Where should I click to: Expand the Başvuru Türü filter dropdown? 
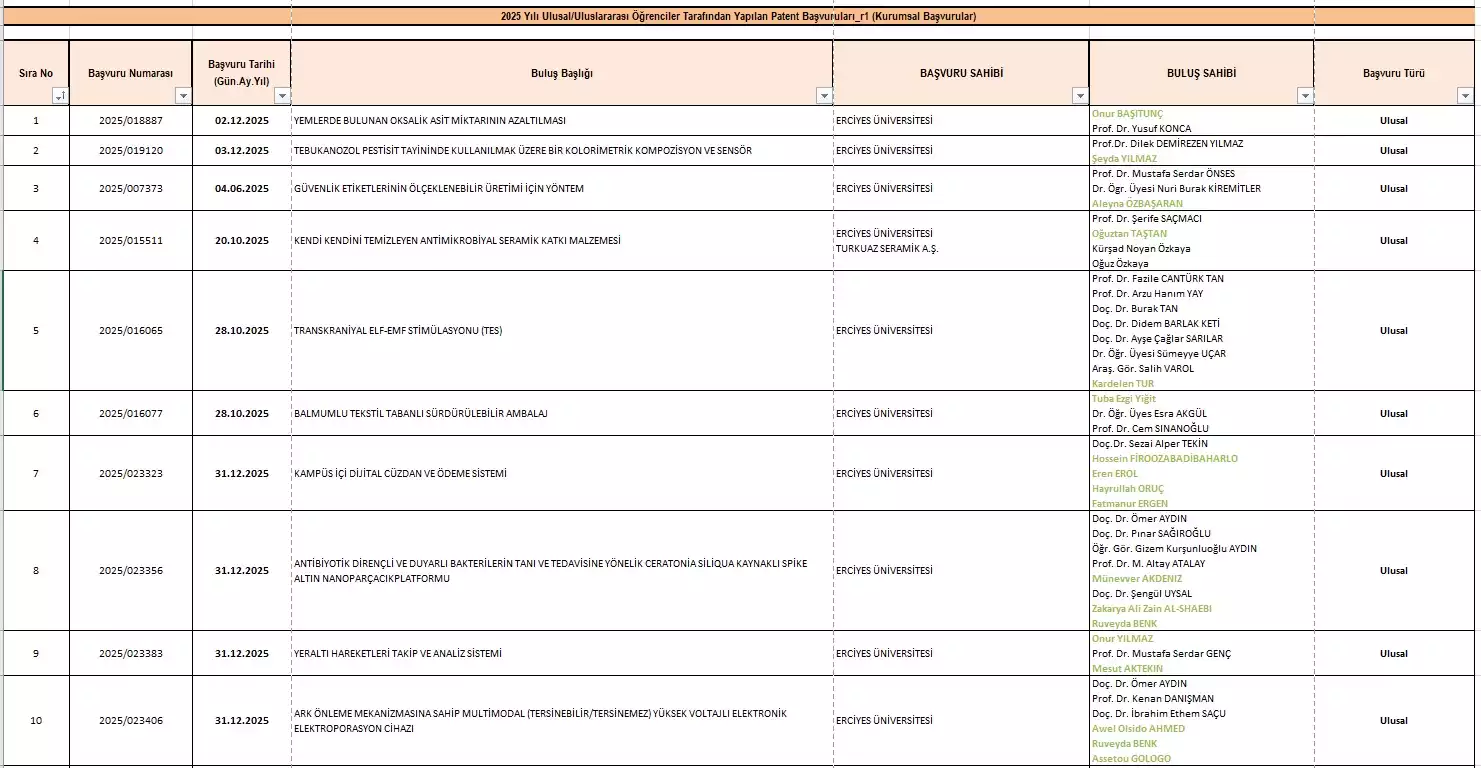[1465, 96]
